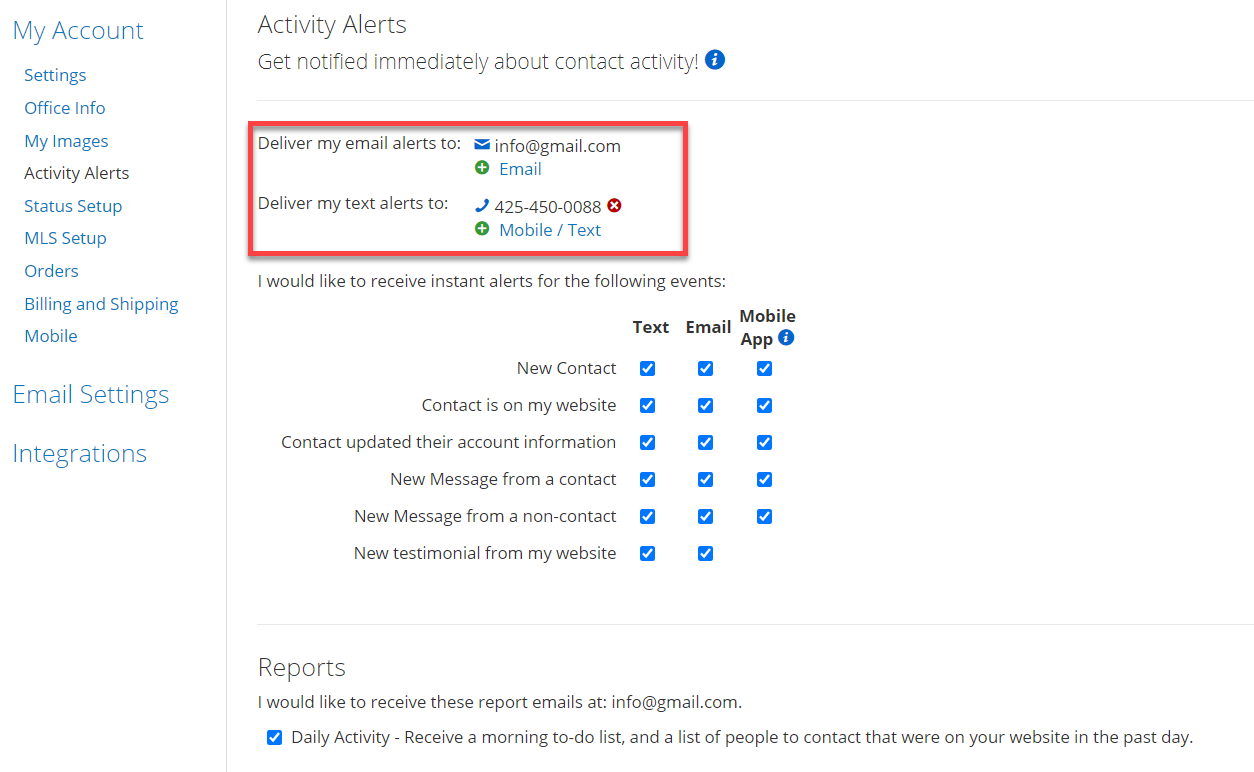
Task: Toggle the Daily Activity report checkbox
Action: click(x=274, y=738)
